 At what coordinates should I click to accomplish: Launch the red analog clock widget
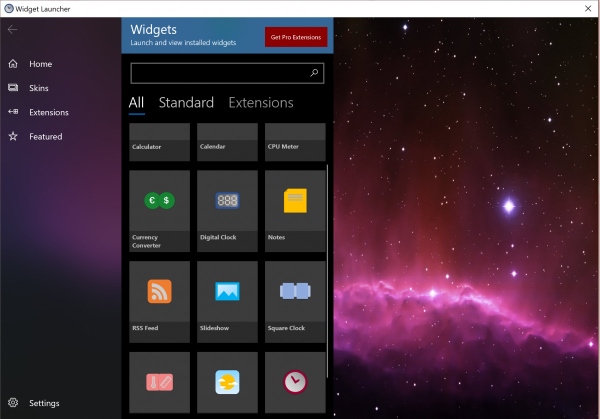tap(295, 382)
